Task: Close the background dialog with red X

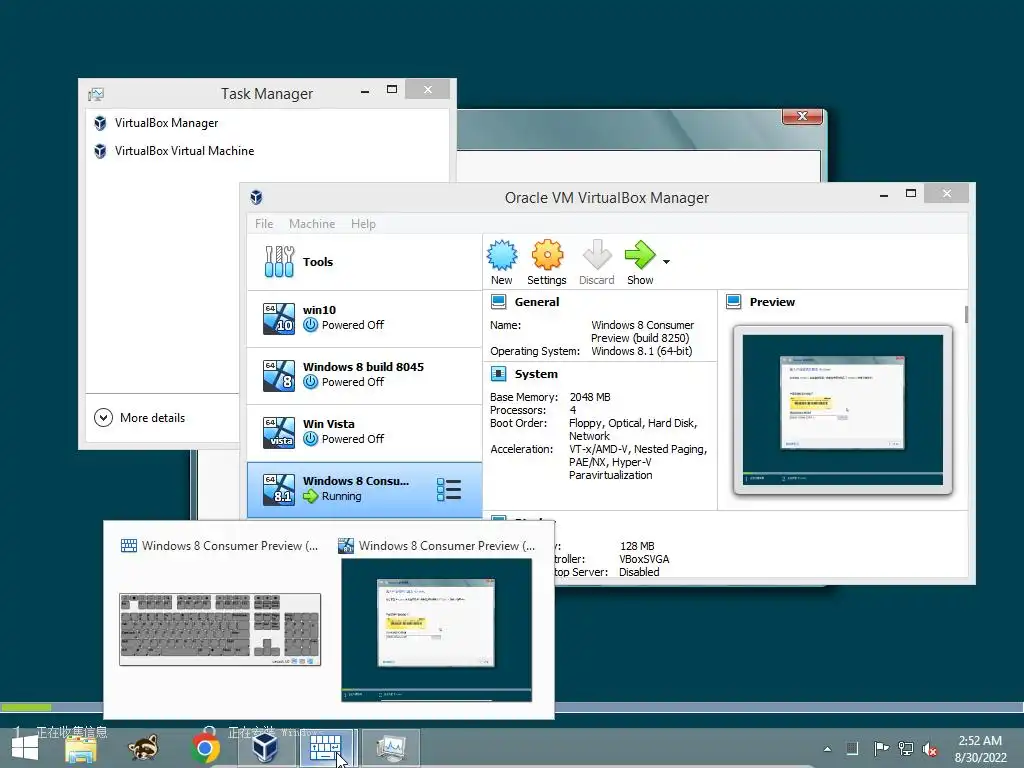Action: click(802, 116)
